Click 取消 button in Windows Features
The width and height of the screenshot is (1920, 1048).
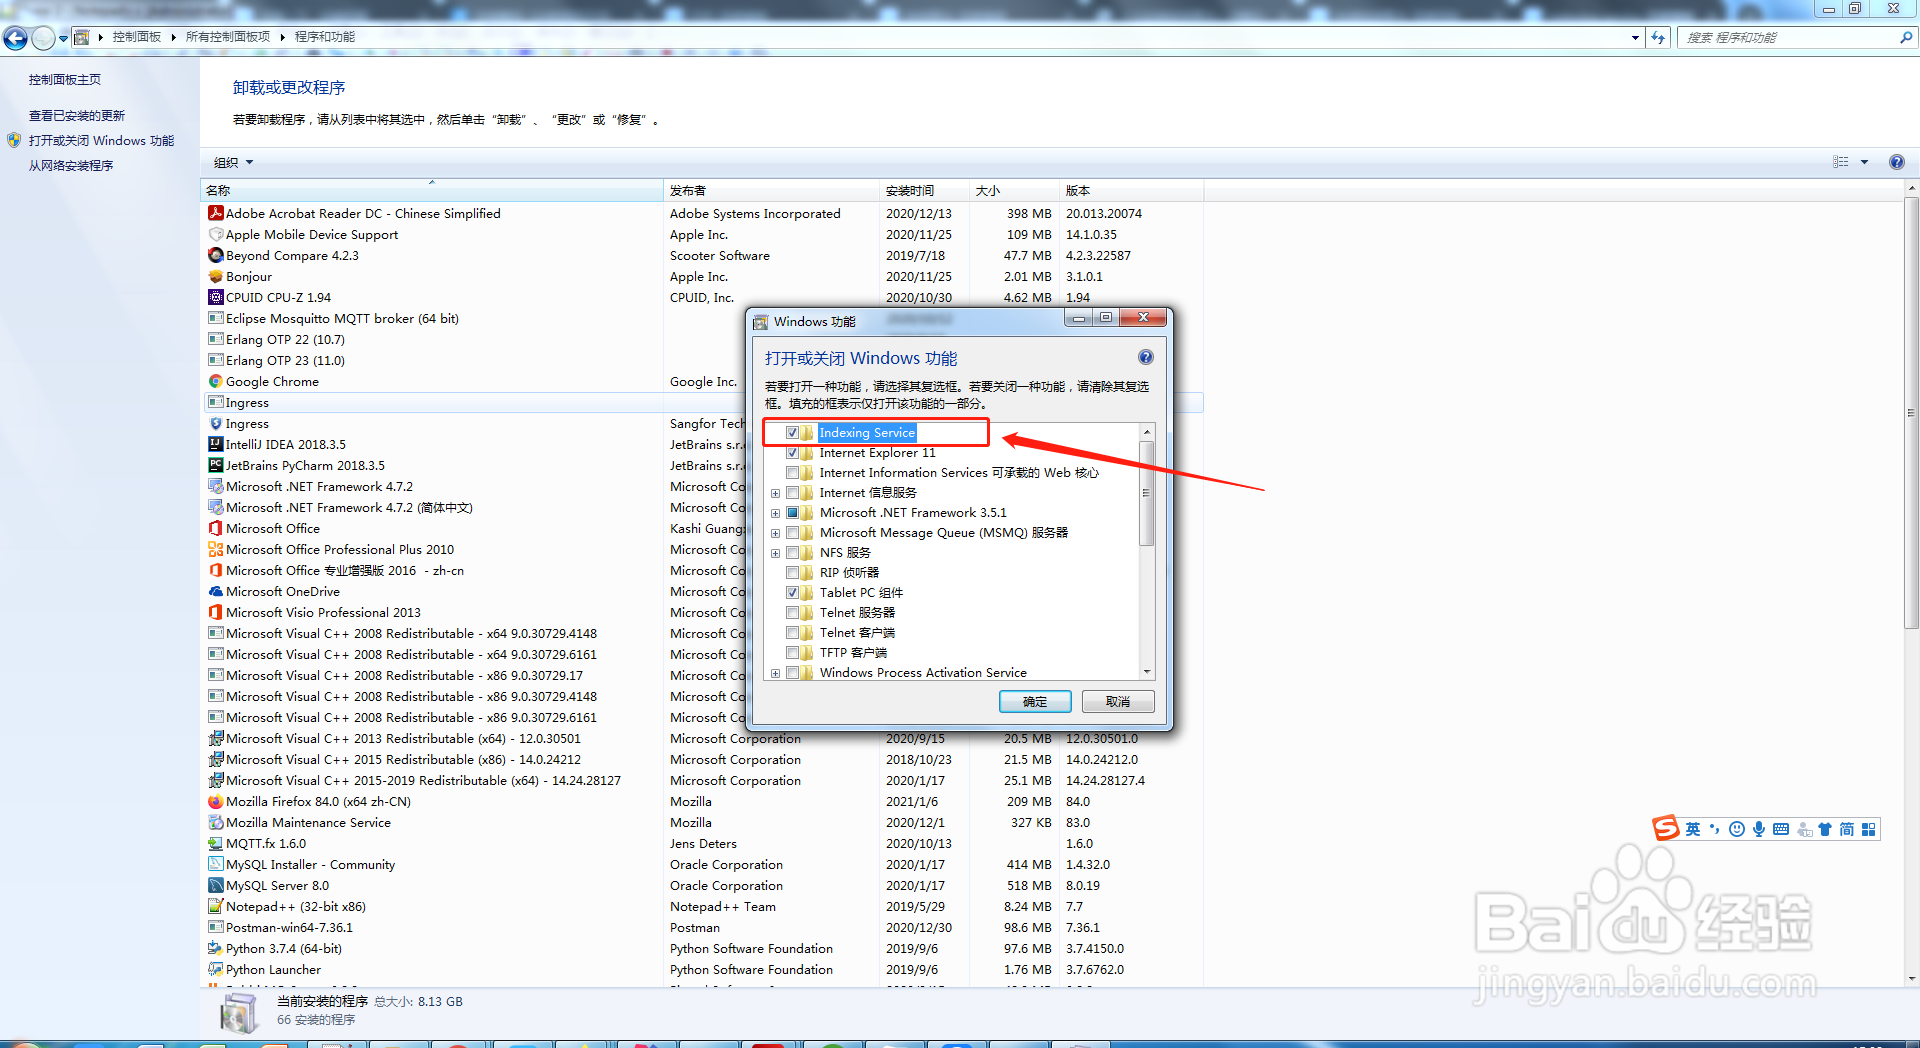point(1118,702)
